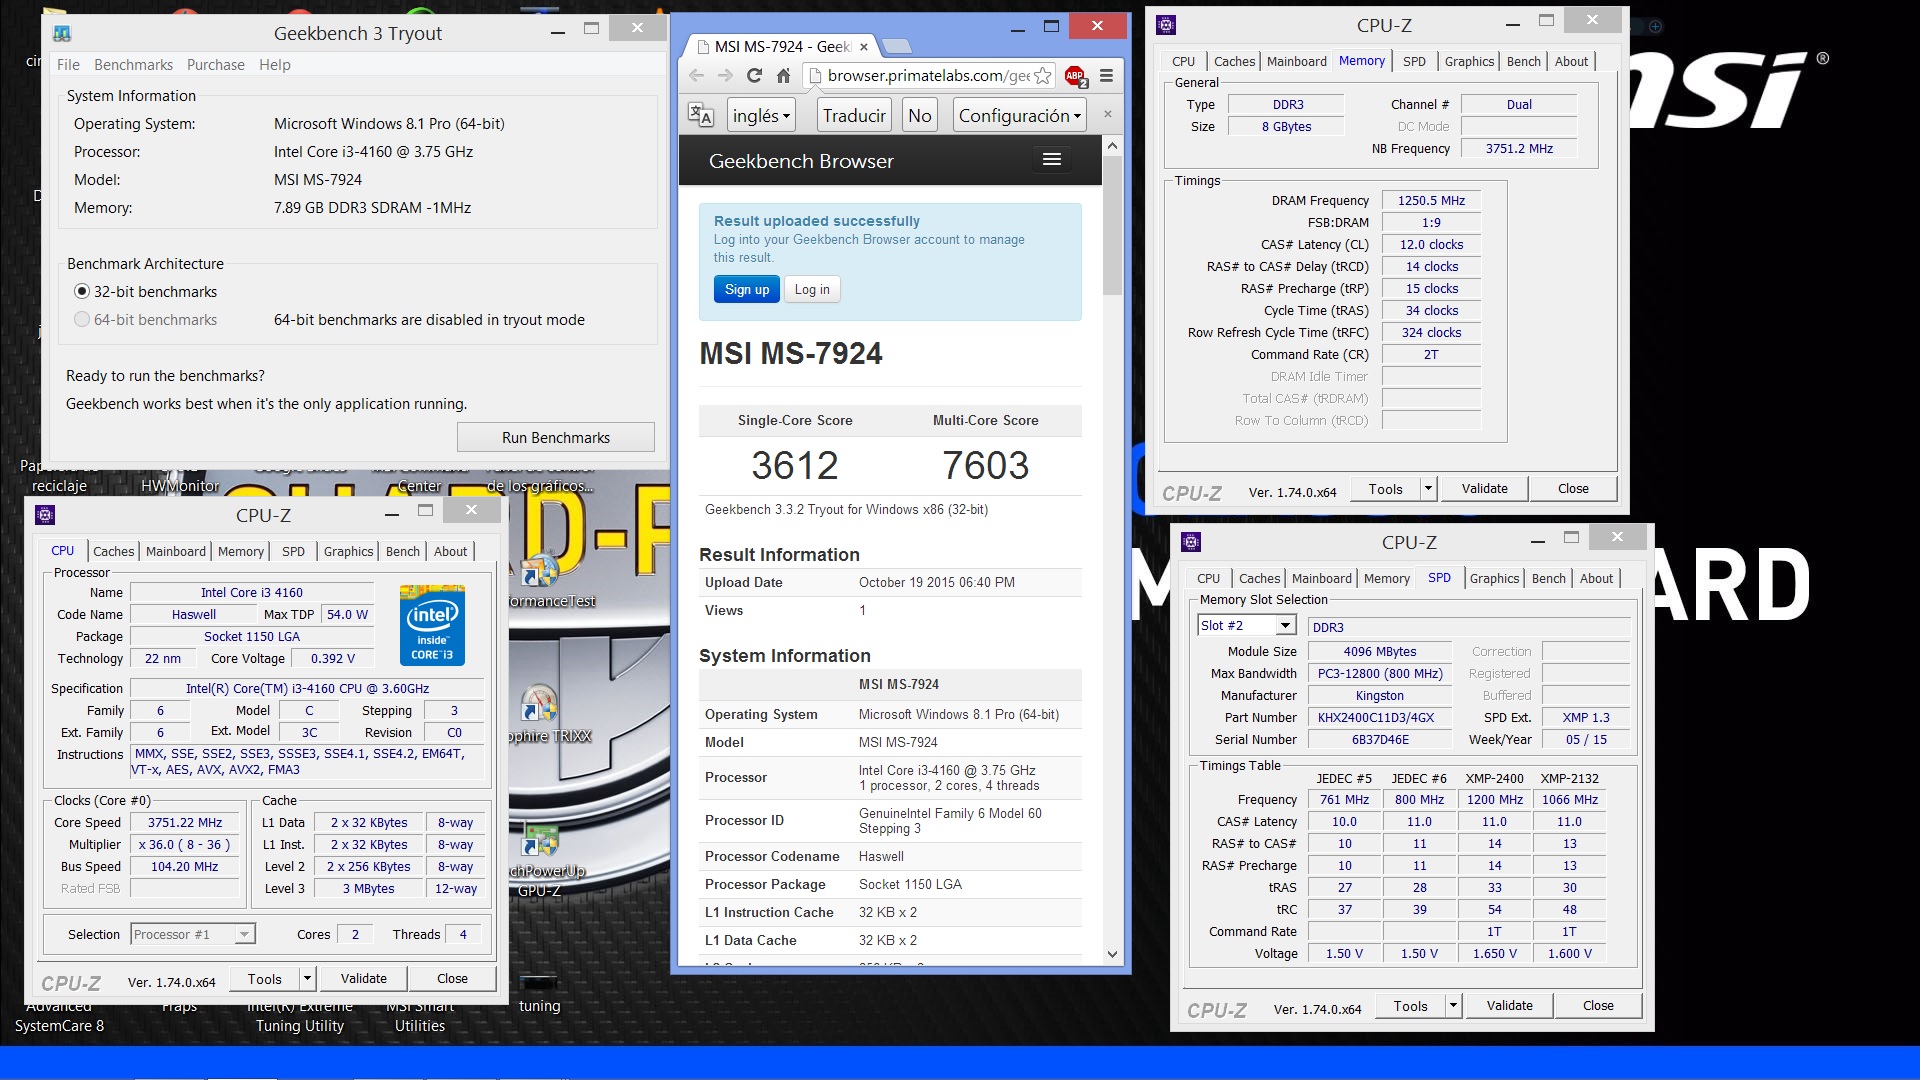Open Geekbench Browser navigation hamburger menu
This screenshot has height=1080, width=1920.
click(1051, 160)
